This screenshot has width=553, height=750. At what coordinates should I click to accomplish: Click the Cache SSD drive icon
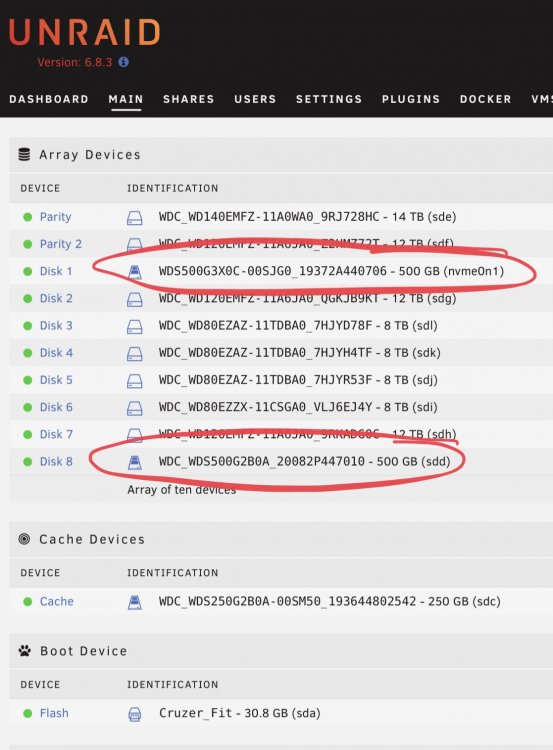click(135, 602)
